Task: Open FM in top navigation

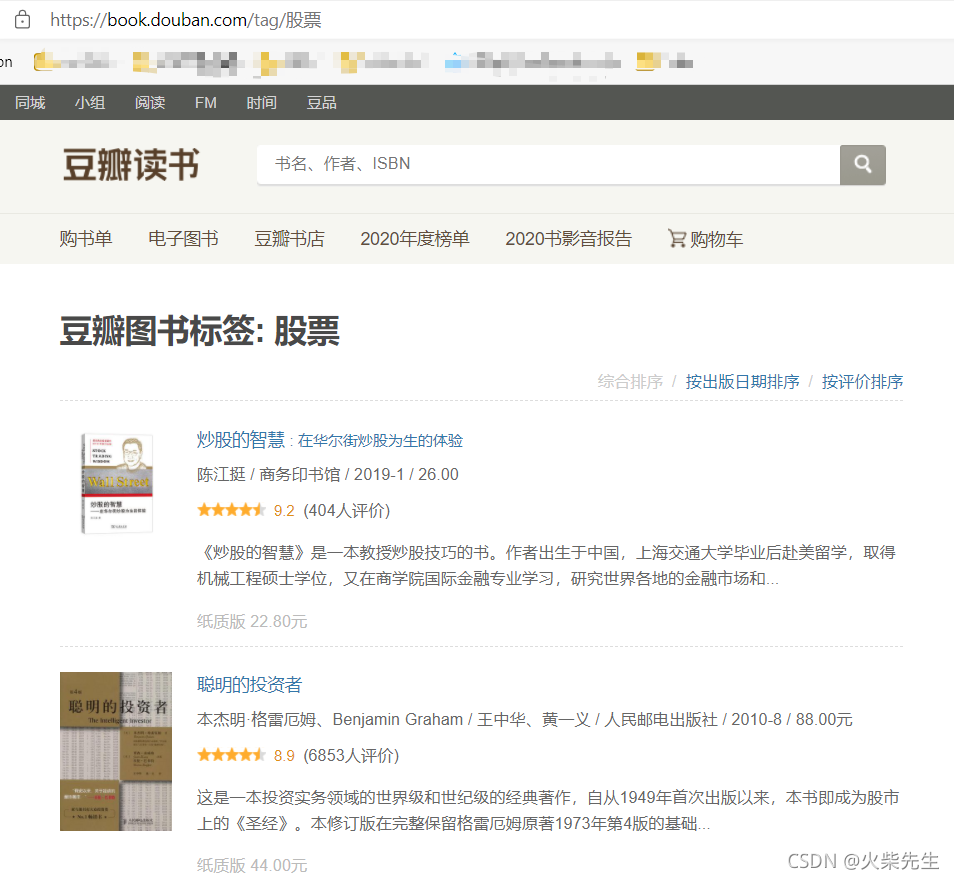Action: pyautogui.click(x=205, y=103)
